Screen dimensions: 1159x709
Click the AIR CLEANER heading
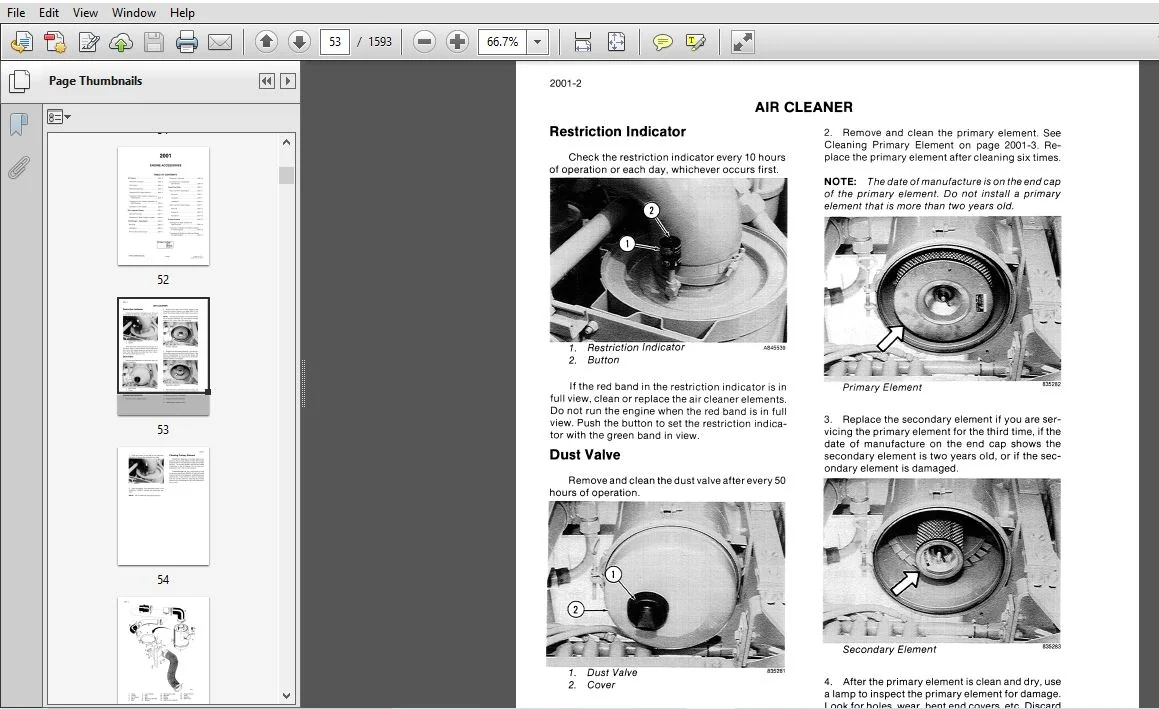coord(803,107)
